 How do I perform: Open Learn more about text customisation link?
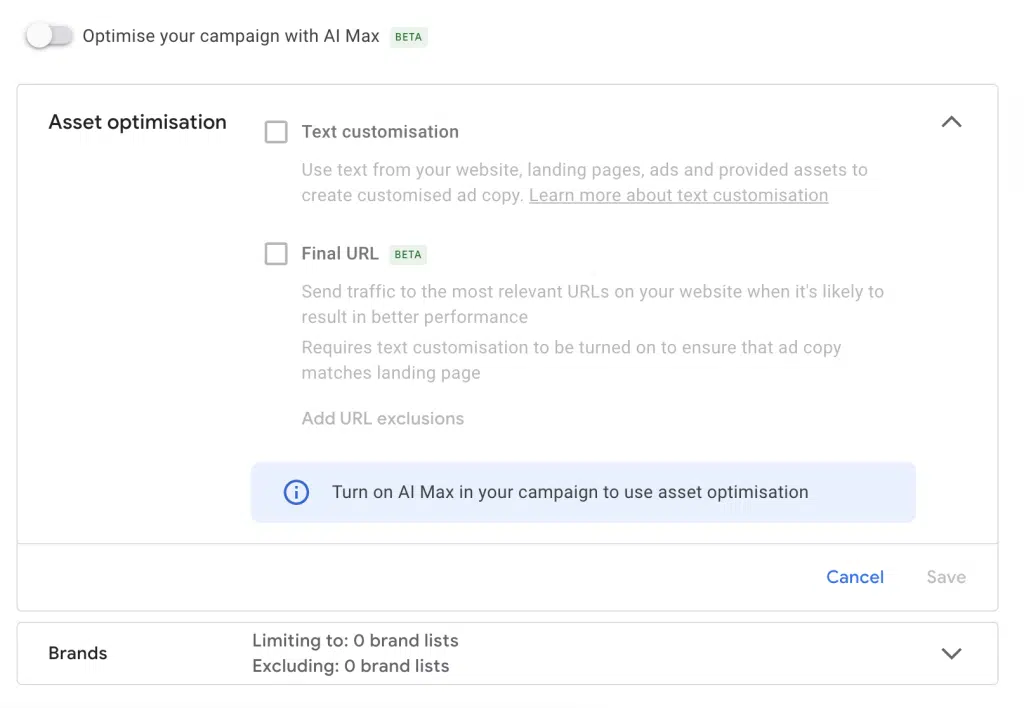pyautogui.click(x=679, y=195)
